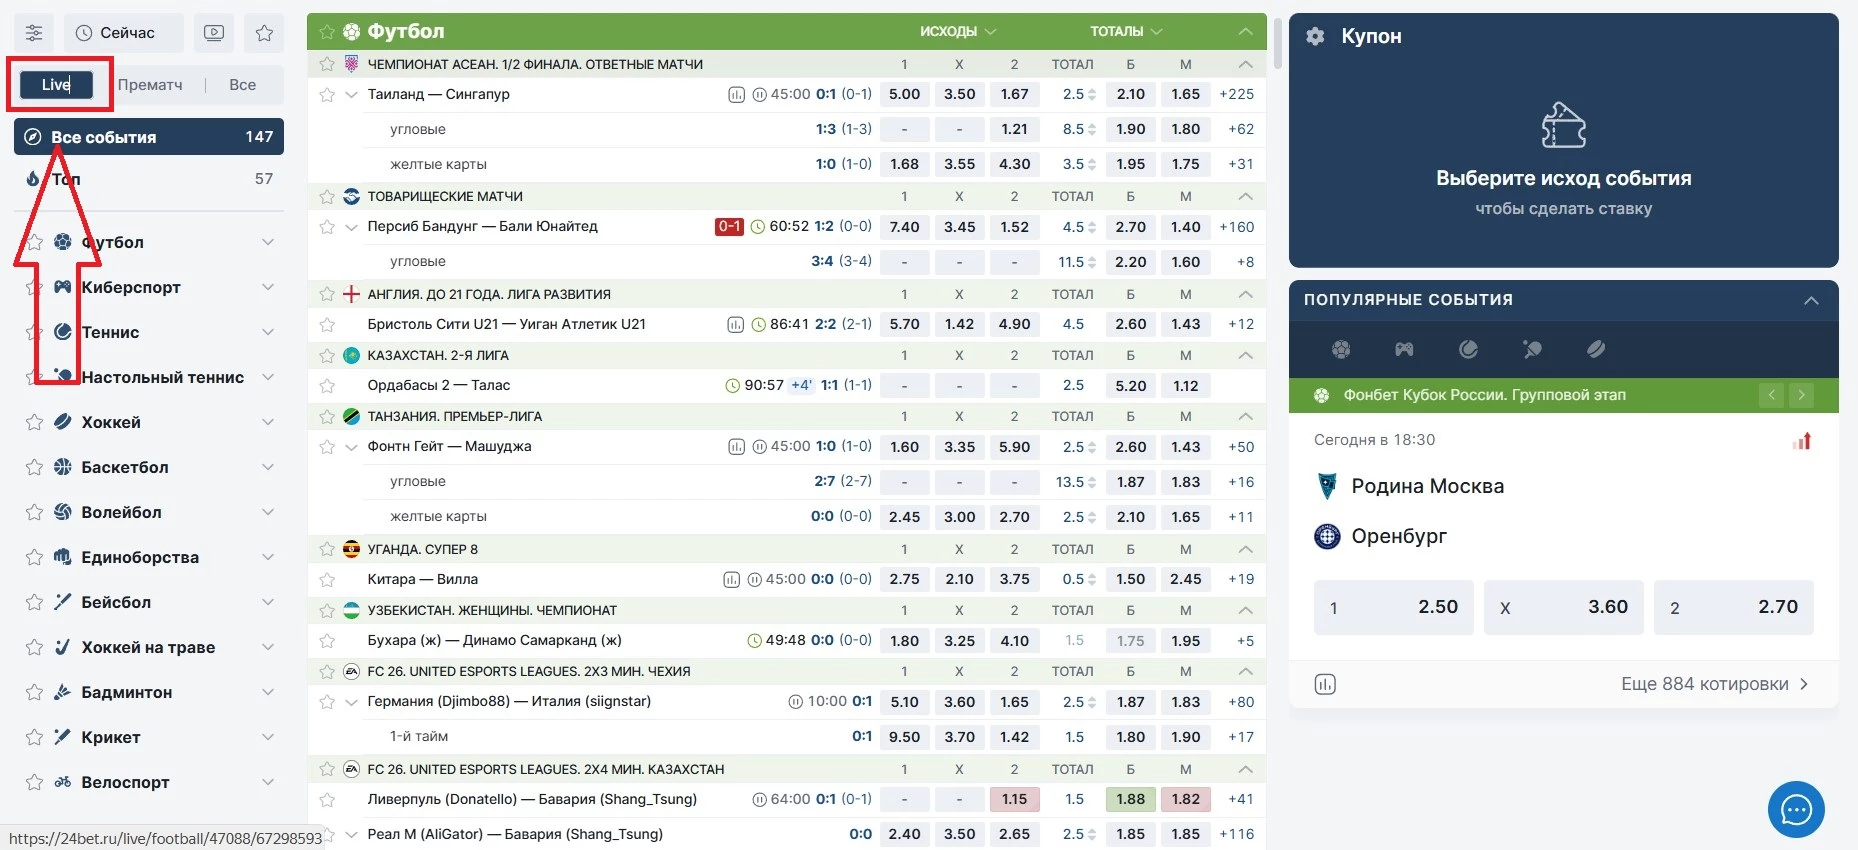
Task: Bet on Родина Москва win at 2.50
Action: coord(1393,607)
